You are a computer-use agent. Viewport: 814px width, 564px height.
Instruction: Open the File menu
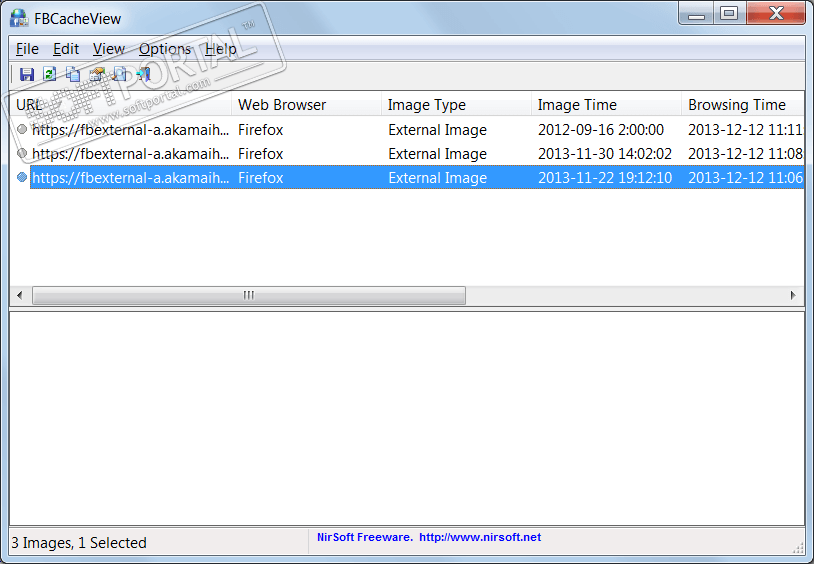(27, 49)
